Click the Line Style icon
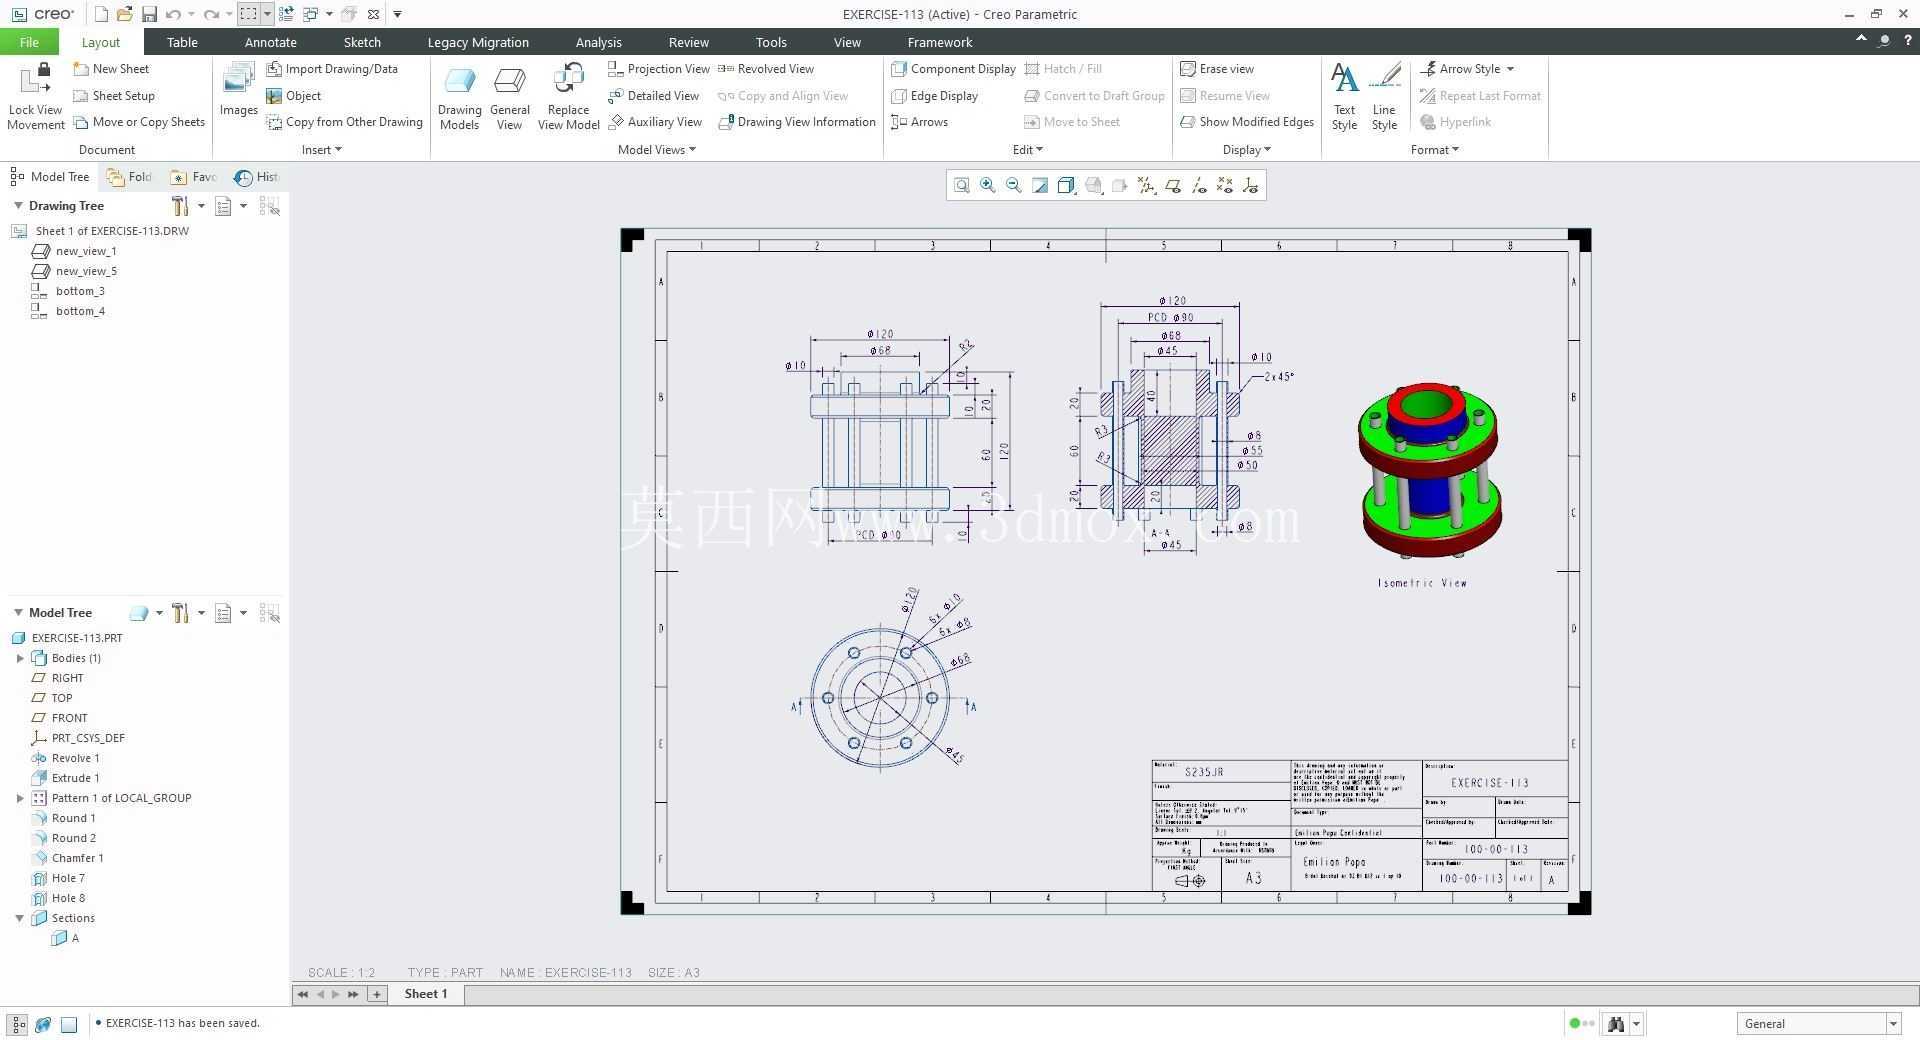1920x1040 pixels. [x=1384, y=97]
